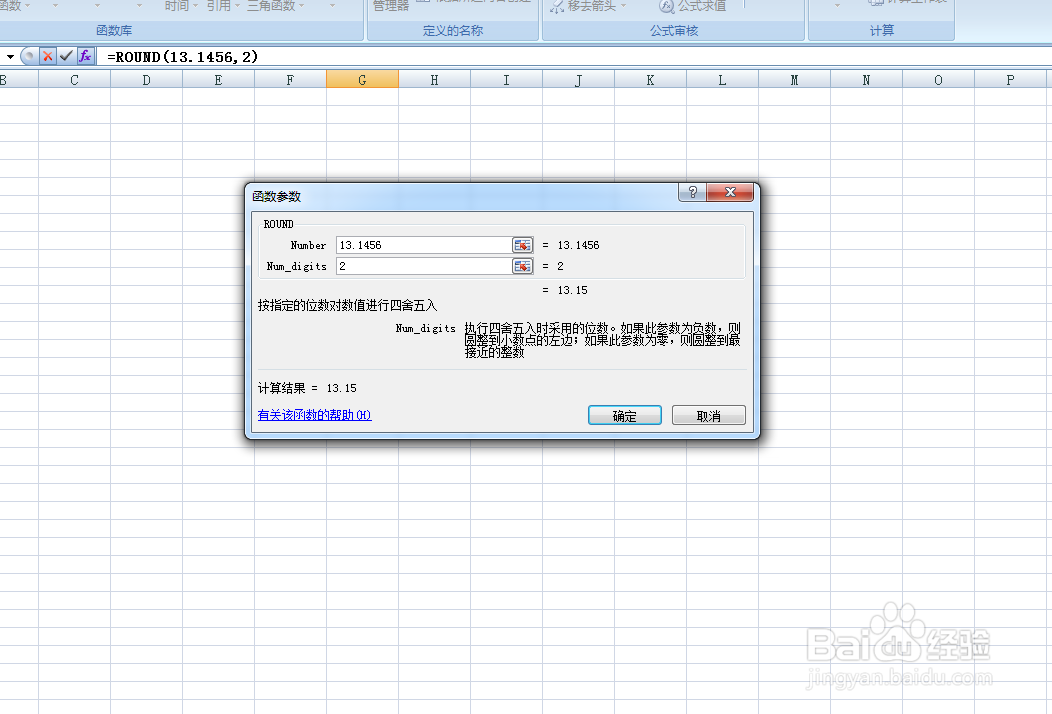Open the 时间 functions dropdown
Screen dimensions: 1052x714
[x=181, y=6]
